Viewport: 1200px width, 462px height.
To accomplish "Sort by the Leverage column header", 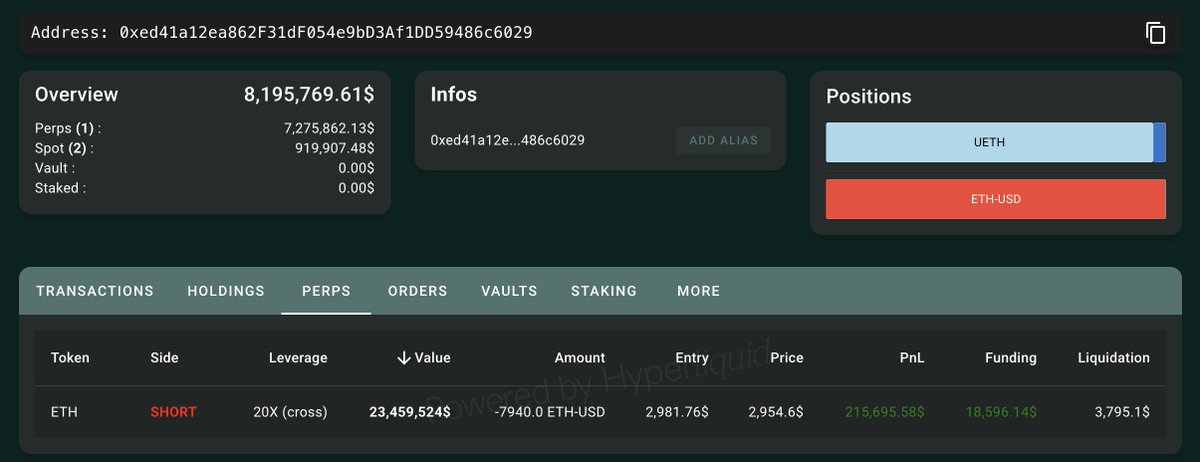I will (x=298, y=358).
